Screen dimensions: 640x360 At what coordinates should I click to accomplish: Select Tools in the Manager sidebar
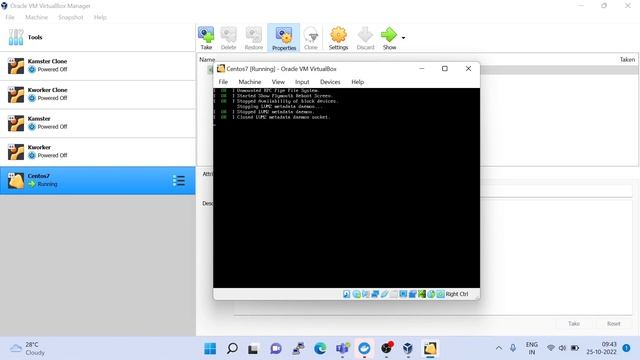[98, 37]
